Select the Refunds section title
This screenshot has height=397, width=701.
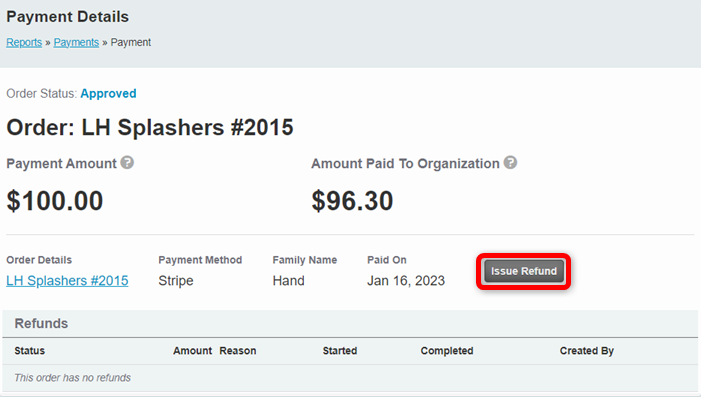pyautogui.click(x=41, y=323)
